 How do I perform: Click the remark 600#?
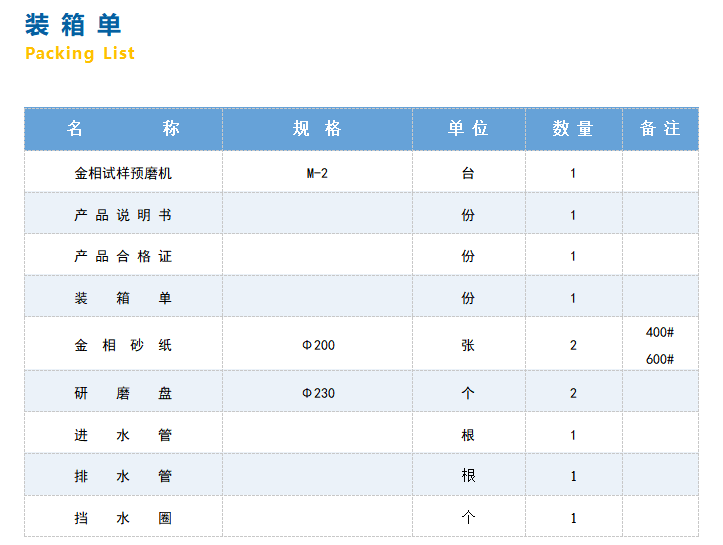(x=660, y=359)
